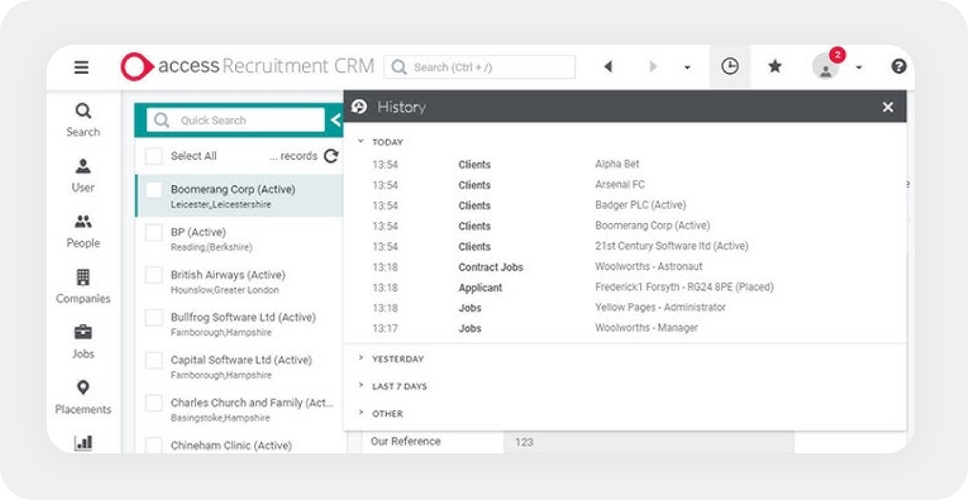Screen dimensions: 968x500
Task: Open the navigation history dropdown arrow
Action: (x=687, y=67)
